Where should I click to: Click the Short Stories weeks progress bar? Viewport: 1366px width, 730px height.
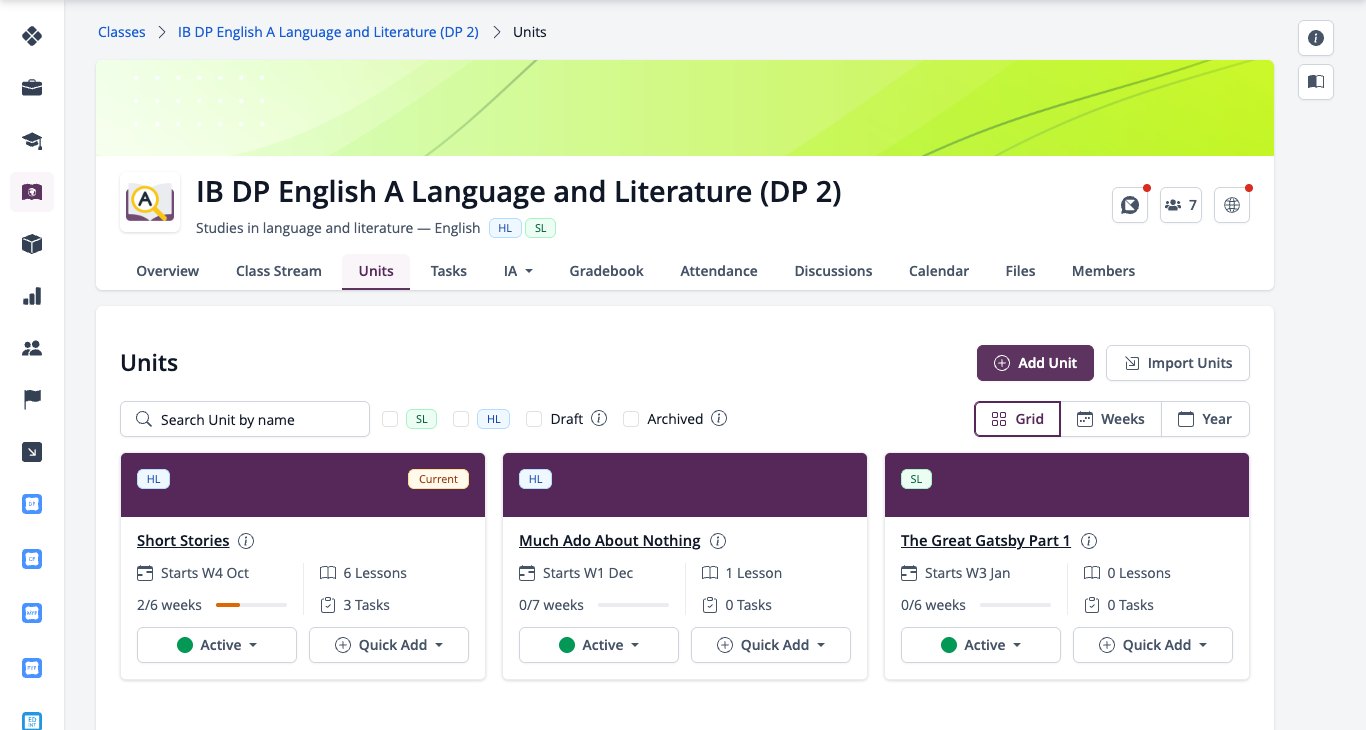tap(251, 605)
